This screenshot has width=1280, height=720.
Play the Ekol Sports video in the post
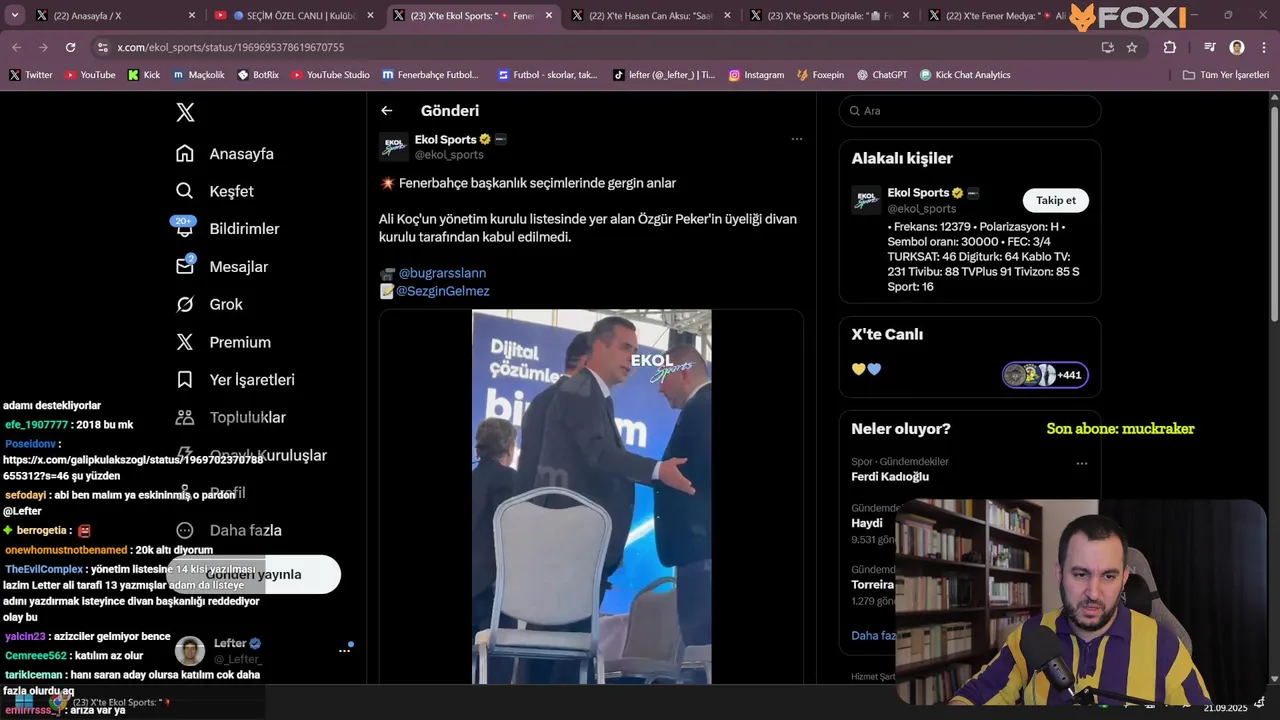pos(591,497)
